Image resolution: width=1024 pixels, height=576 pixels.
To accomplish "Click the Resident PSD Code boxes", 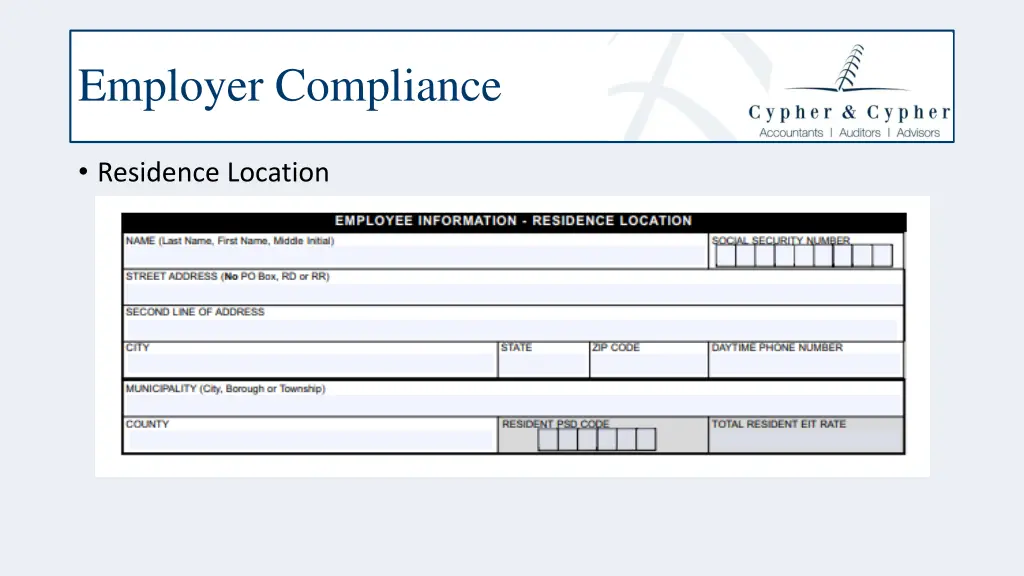I will tap(596, 440).
